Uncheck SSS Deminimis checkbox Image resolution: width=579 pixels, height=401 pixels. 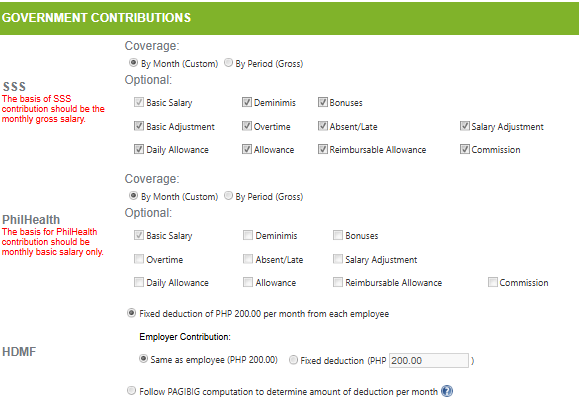247,102
